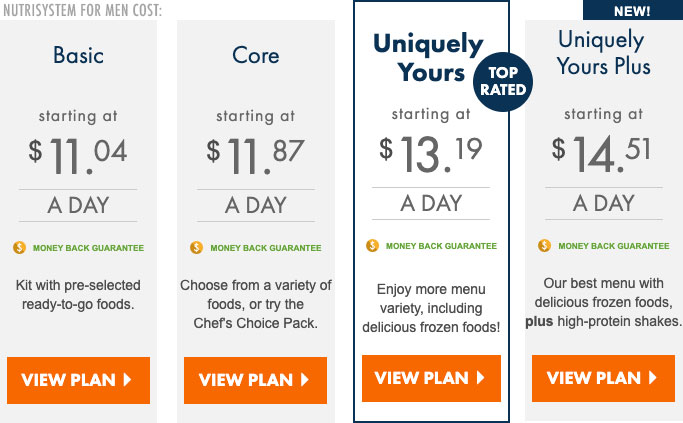683x423 pixels.
Task: Click the Uniquely Yours Plus heading
Action: (x=603, y=53)
